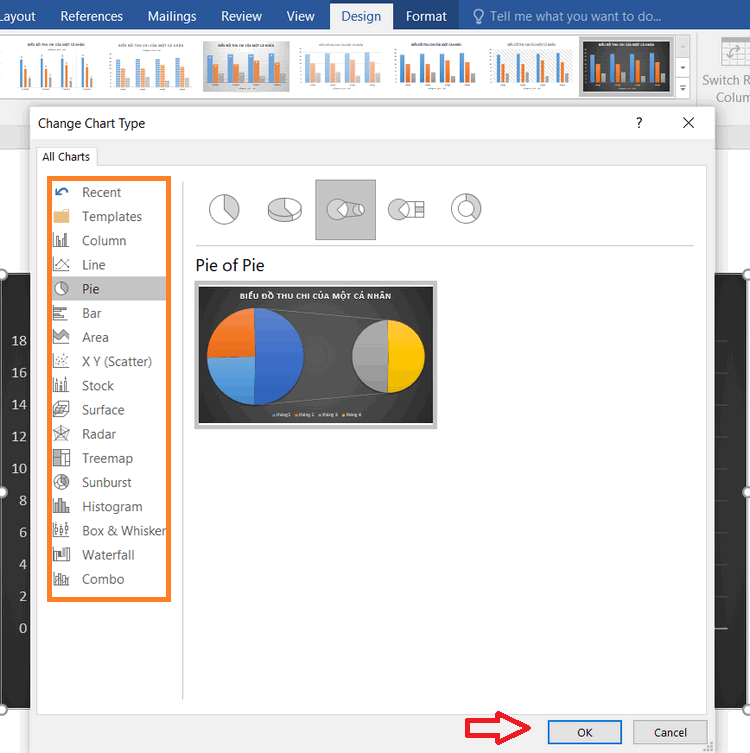Select the basic Pie chart subtype icon
The width and height of the screenshot is (750, 753).
pos(224,209)
